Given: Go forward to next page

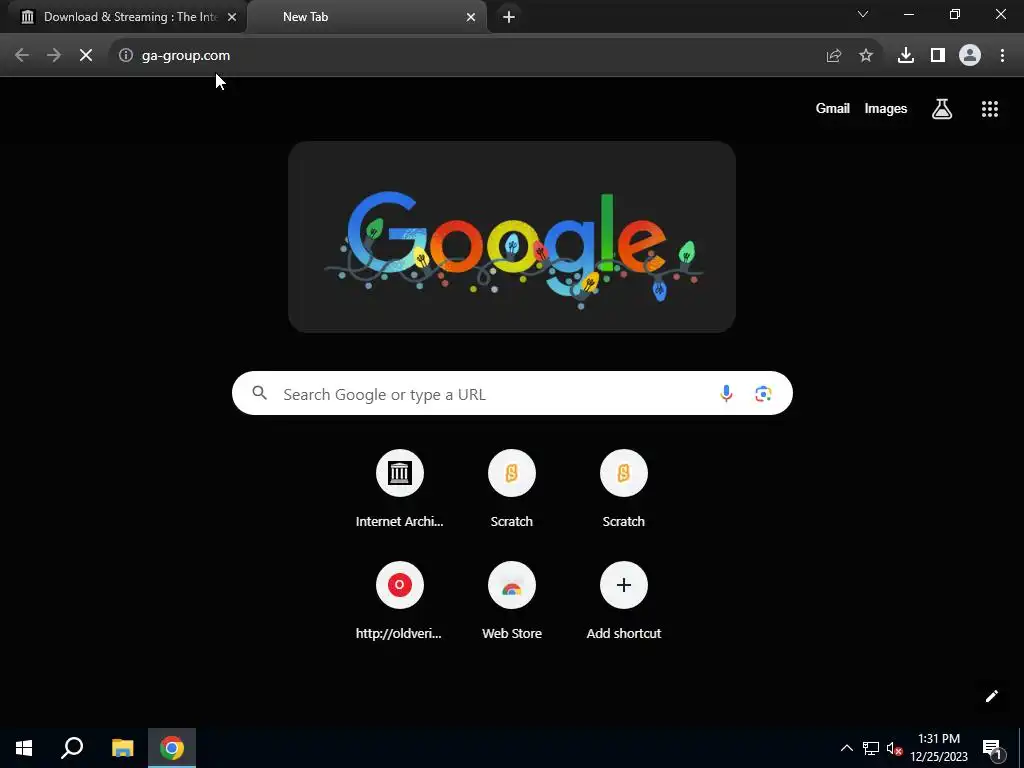Looking at the screenshot, I should coord(54,56).
